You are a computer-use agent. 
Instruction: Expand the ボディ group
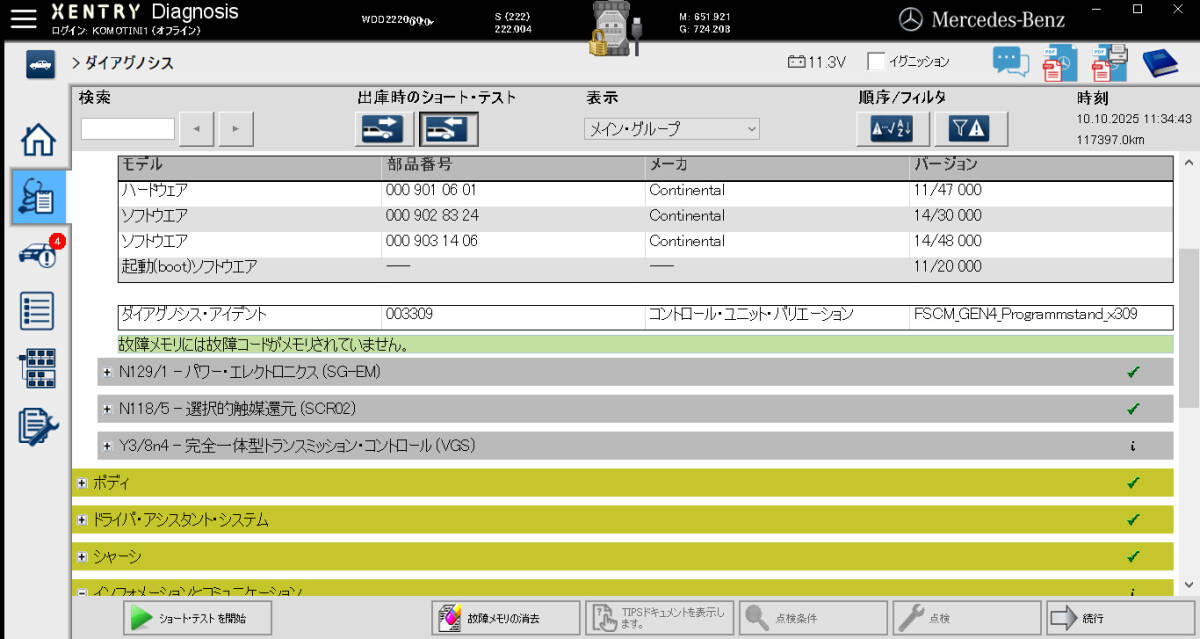[x=82, y=483]
